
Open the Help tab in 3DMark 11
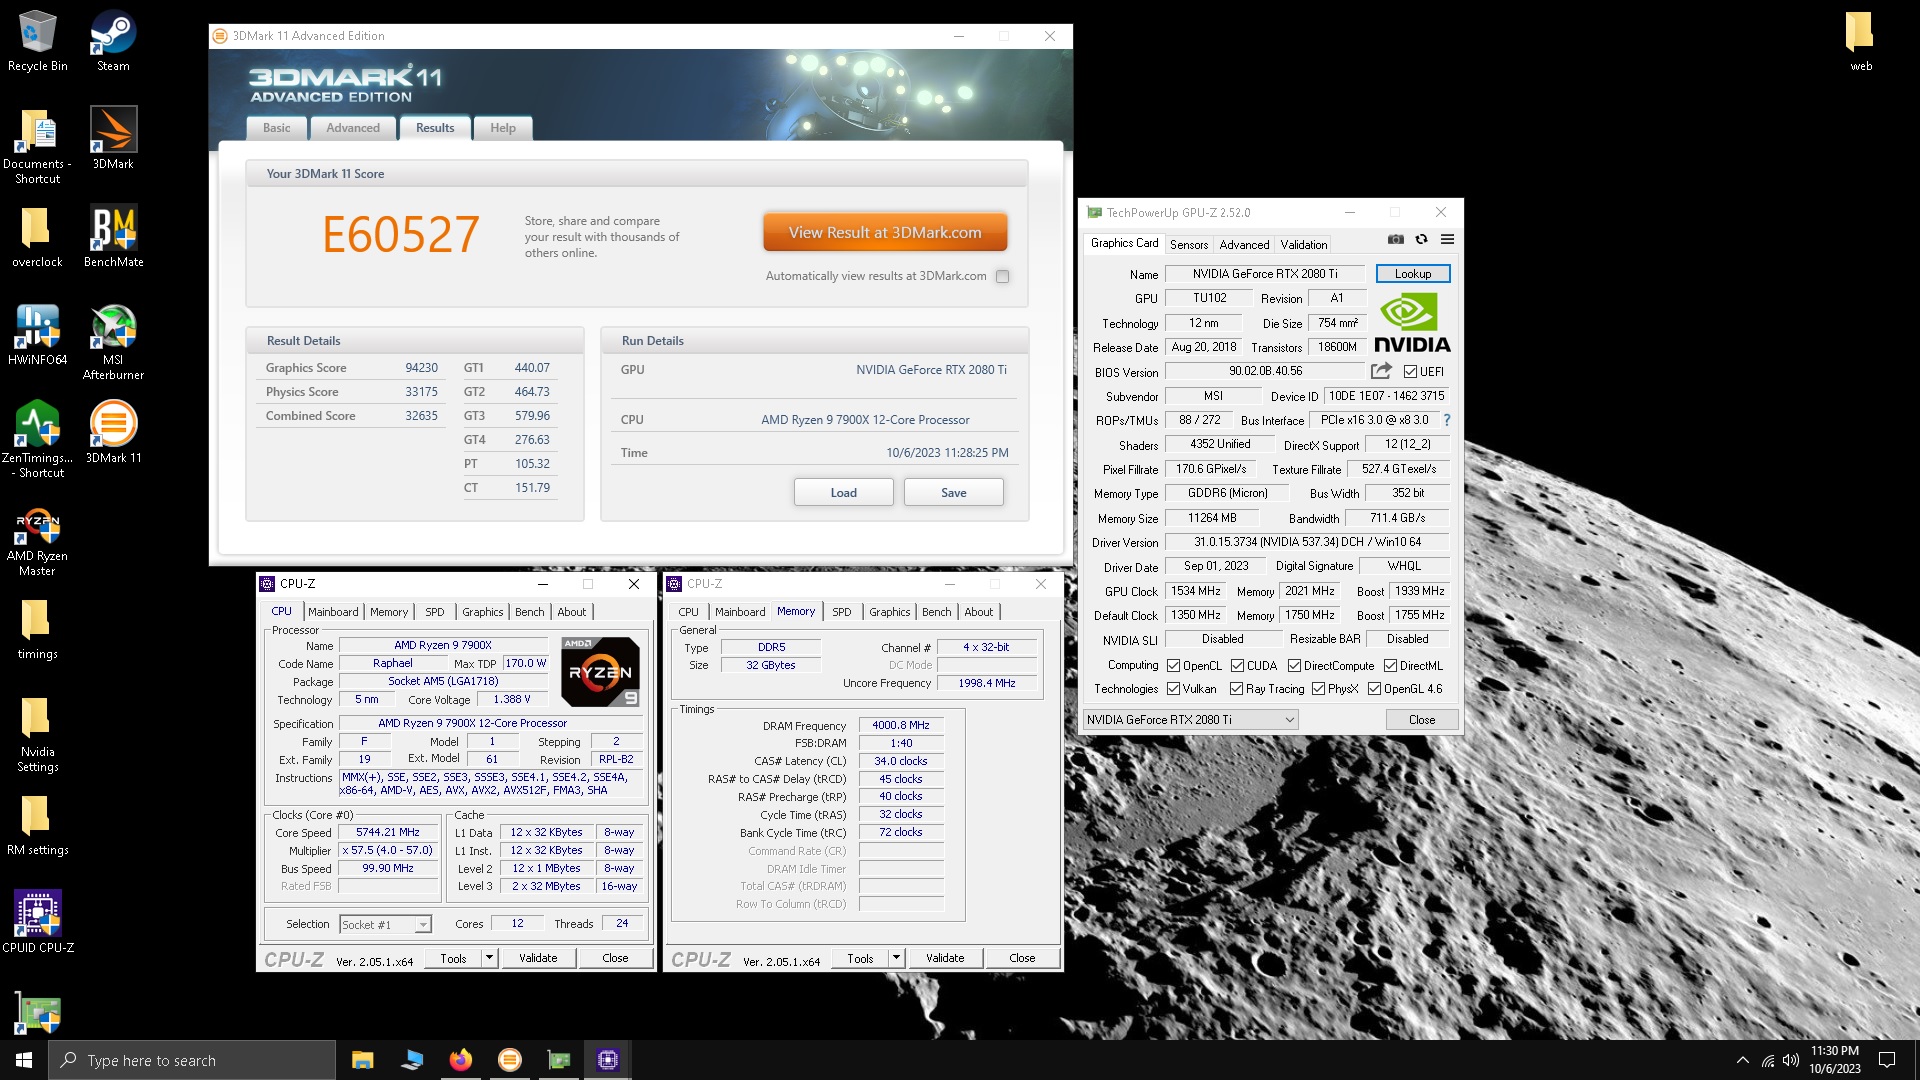[503, 128]
